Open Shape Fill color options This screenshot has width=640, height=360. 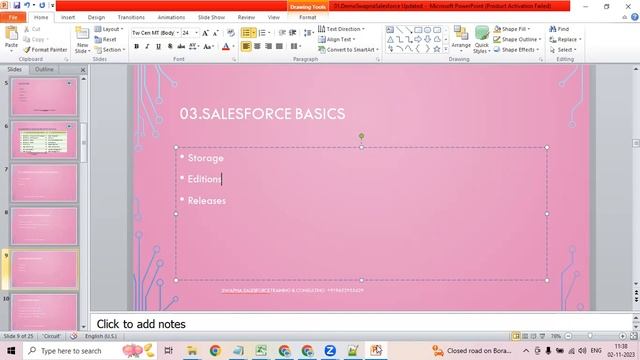[512, 29]
